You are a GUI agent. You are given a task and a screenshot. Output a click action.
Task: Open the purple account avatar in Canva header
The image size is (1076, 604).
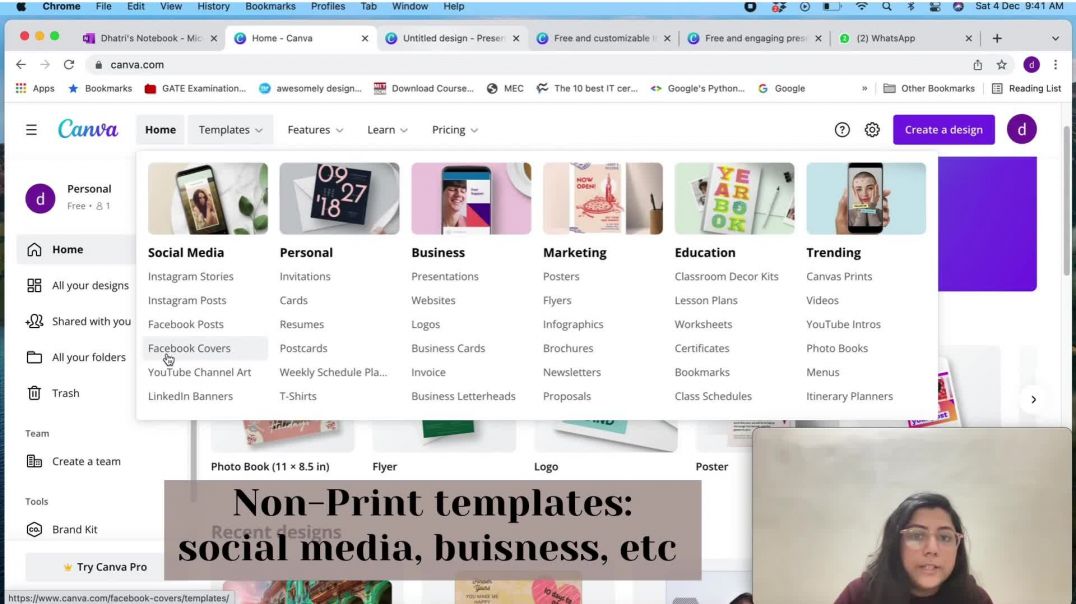coord(1022,129)
